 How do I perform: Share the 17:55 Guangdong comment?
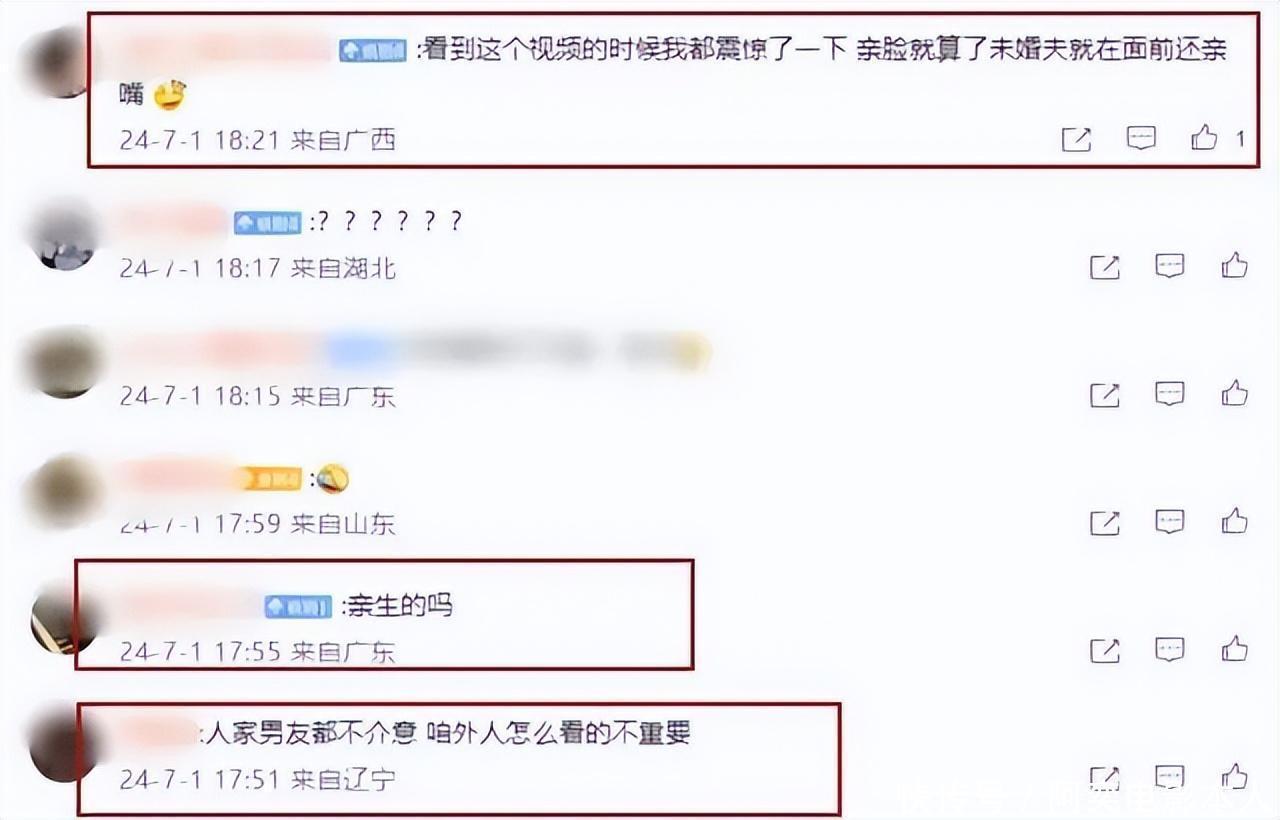click(1105, 650)
